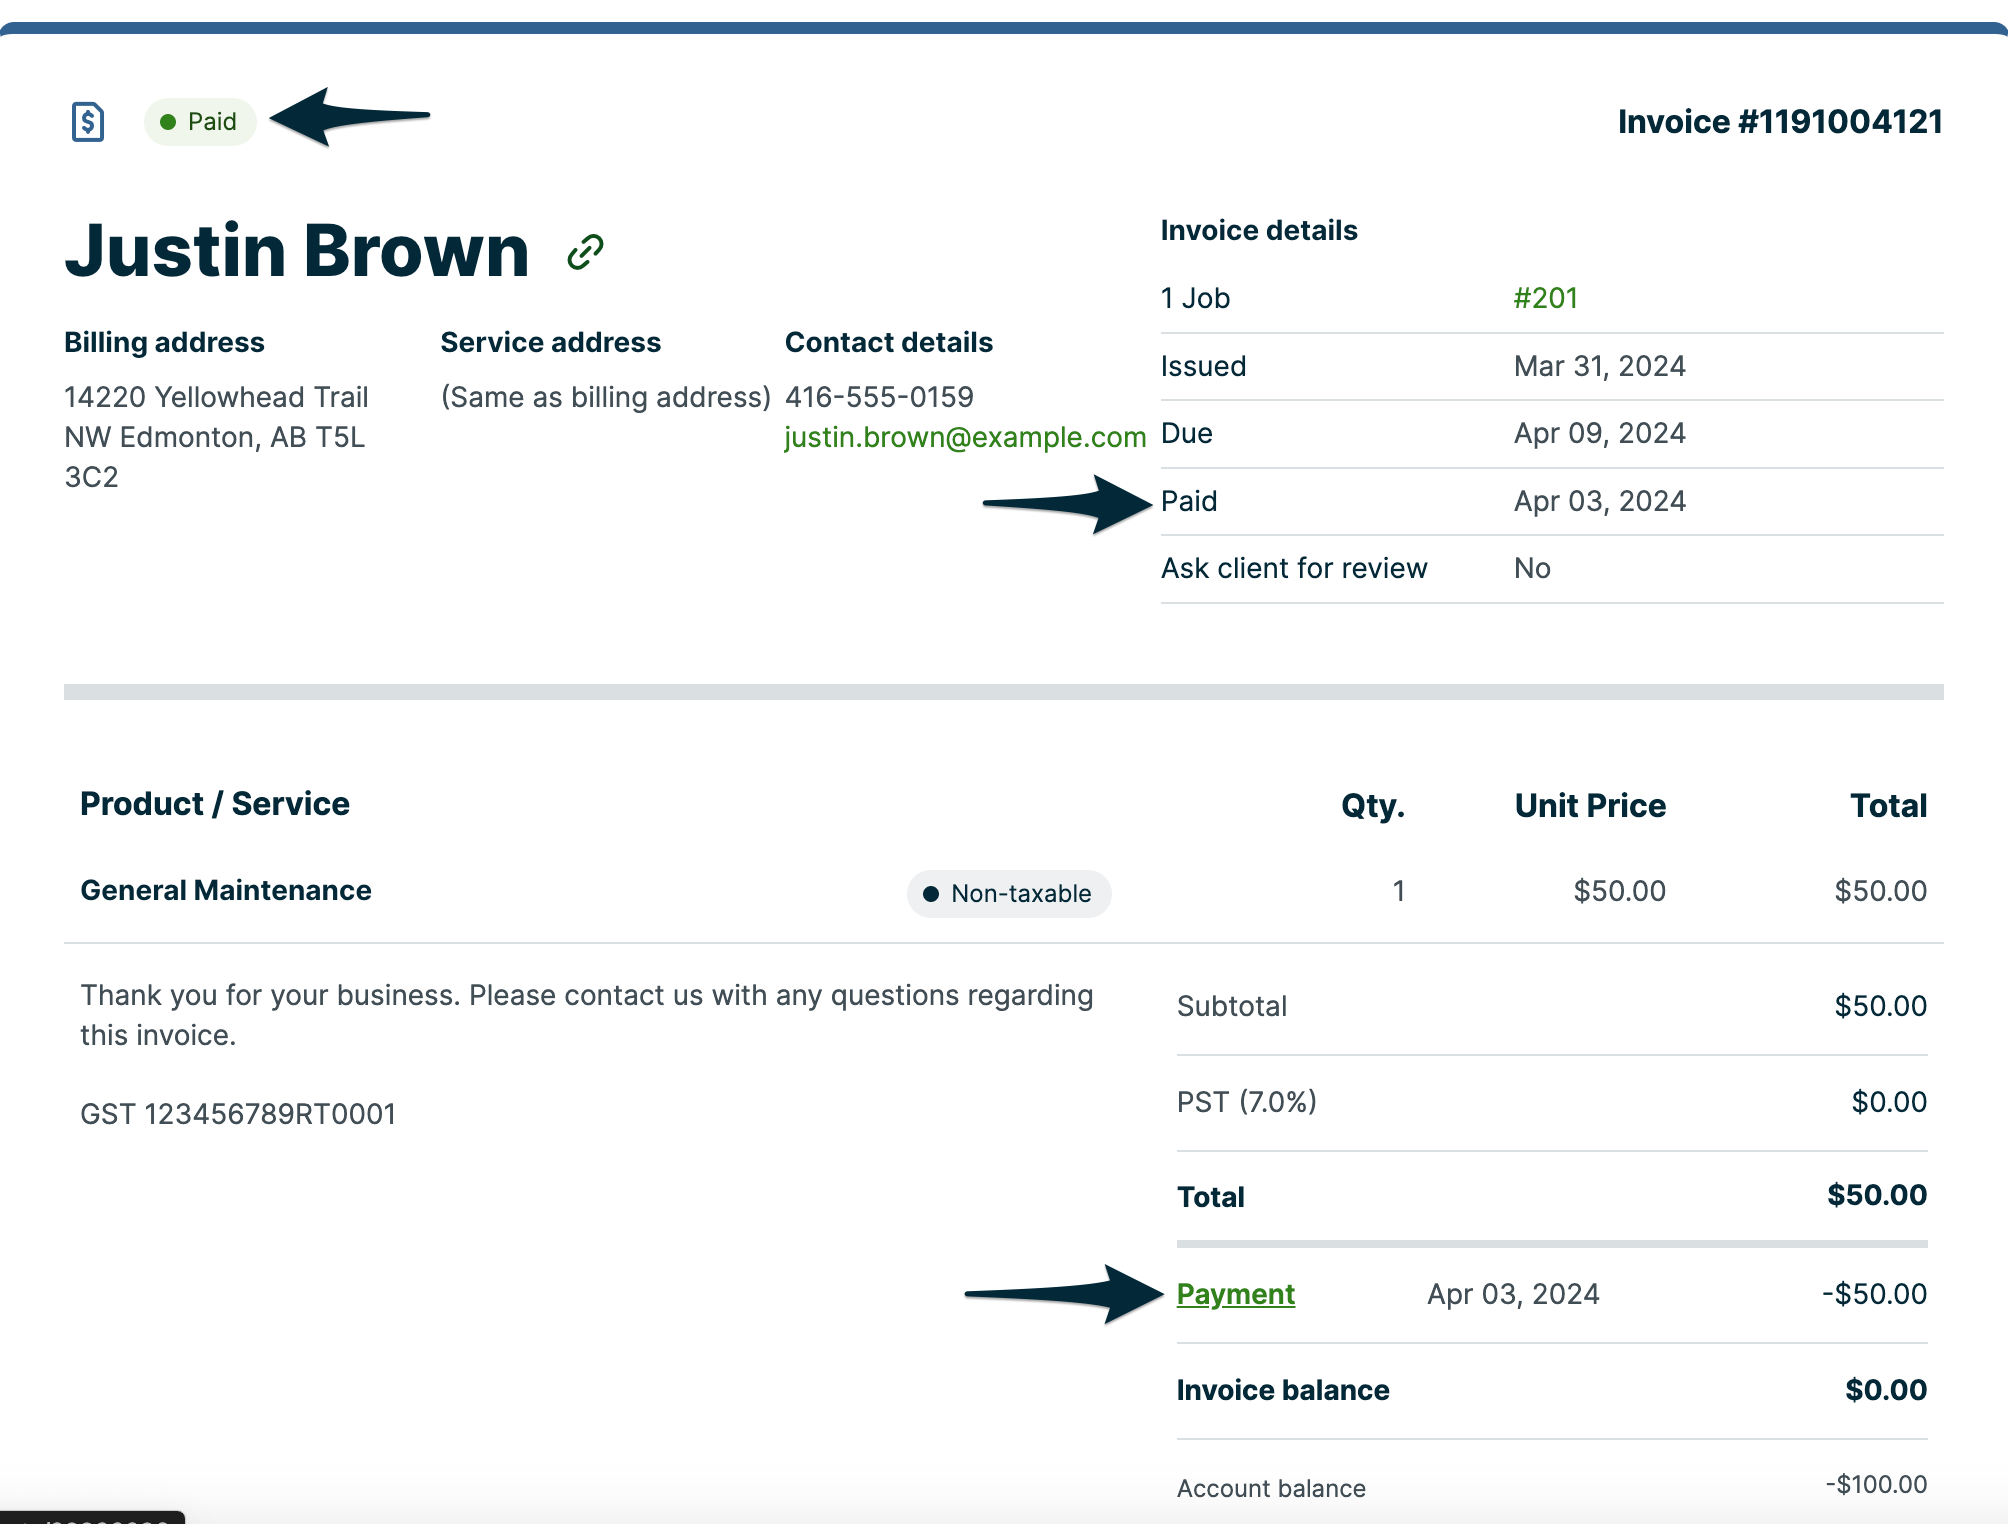Click the justin.brown@example.com email link

964,437
